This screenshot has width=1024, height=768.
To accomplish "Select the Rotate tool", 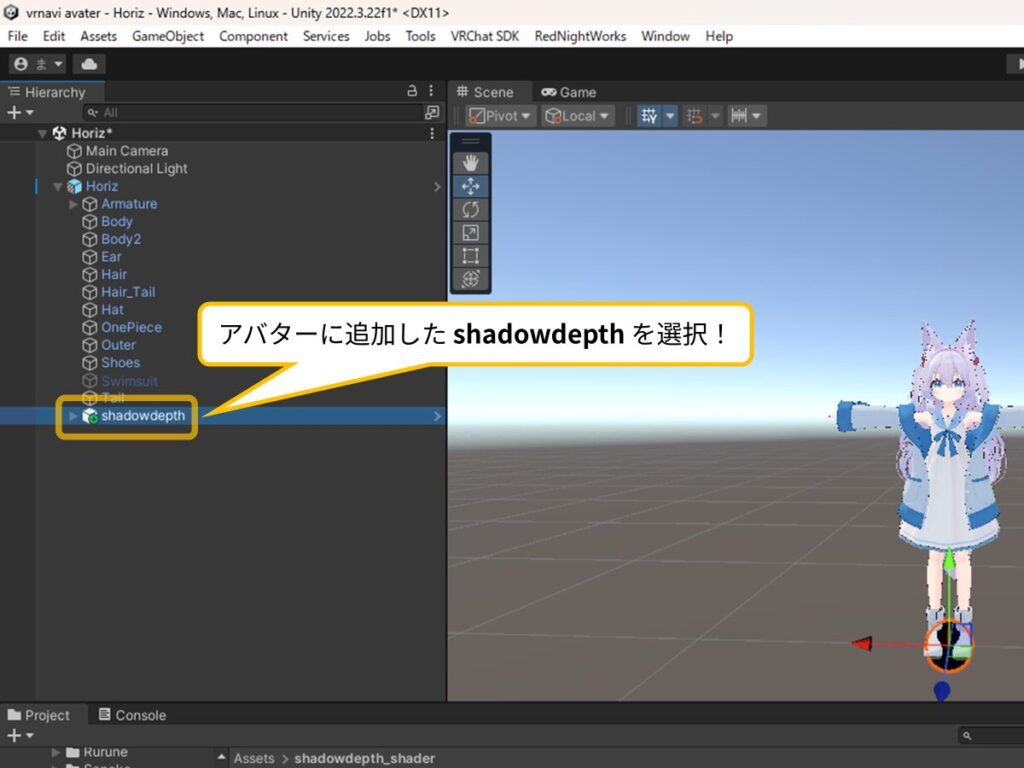I will pos(471,209).
